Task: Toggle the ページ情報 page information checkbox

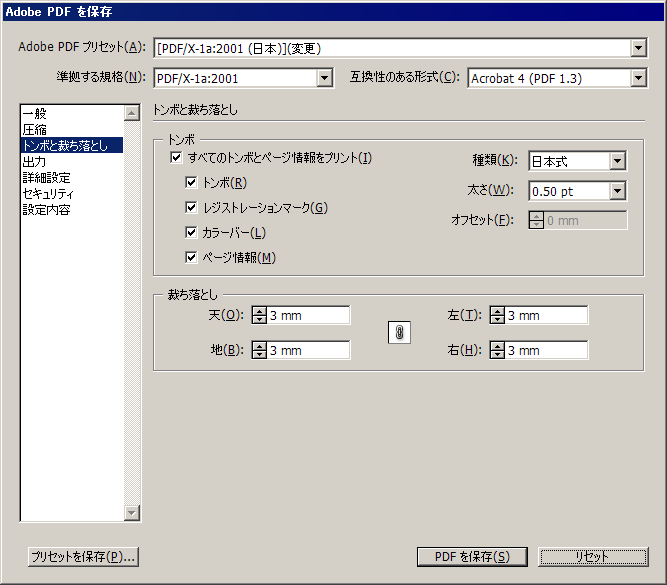Action: click(x=192, y=258)
